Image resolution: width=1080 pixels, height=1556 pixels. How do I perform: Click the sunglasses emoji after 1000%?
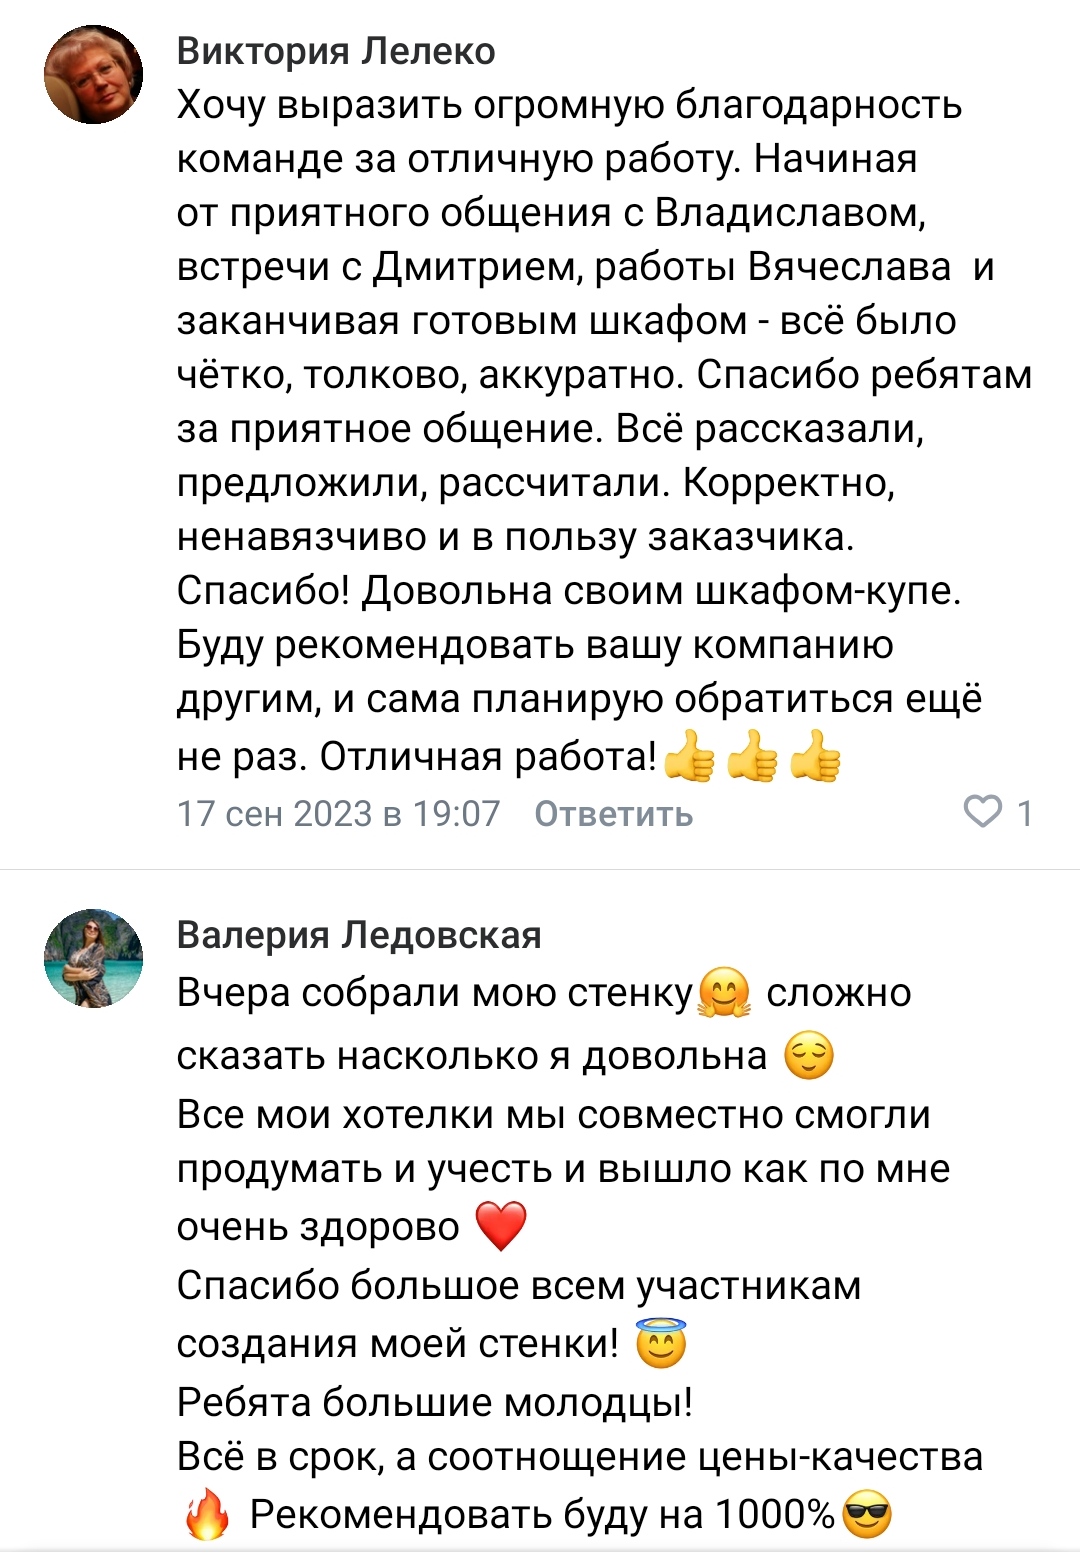867,1515
